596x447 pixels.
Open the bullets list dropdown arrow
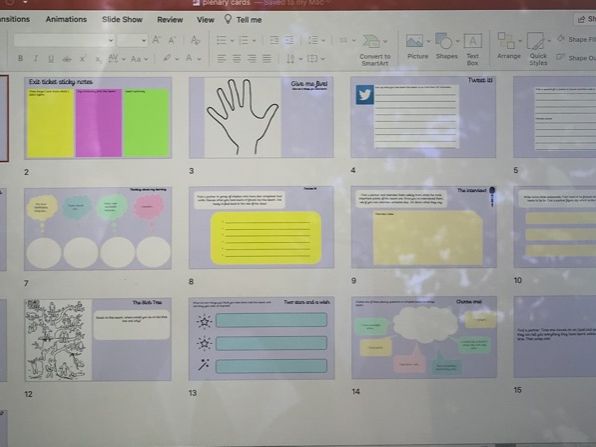point(232,41)
